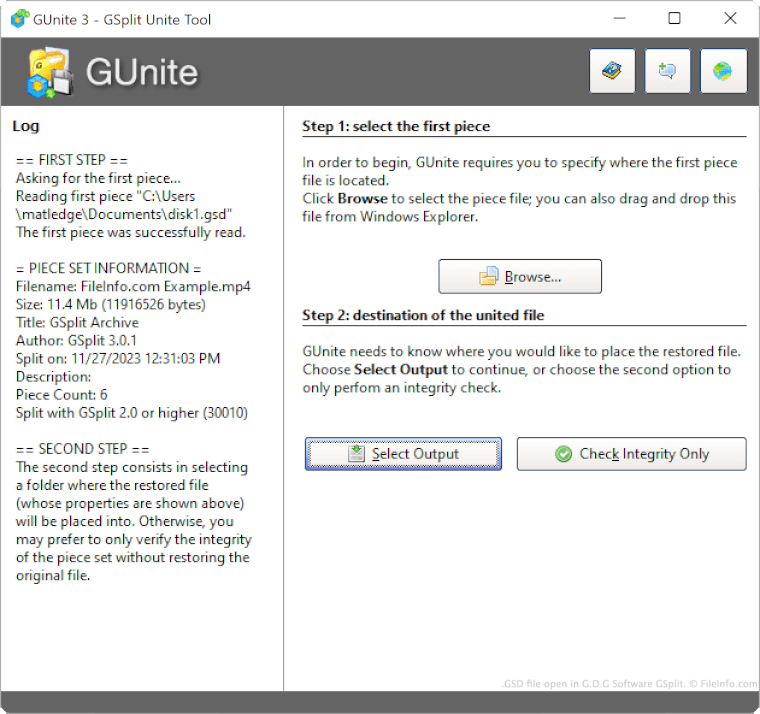The height and width of the screenshot is (714, 760).
Task: Maximize the GUnite window
Action: tap(674, 18)
